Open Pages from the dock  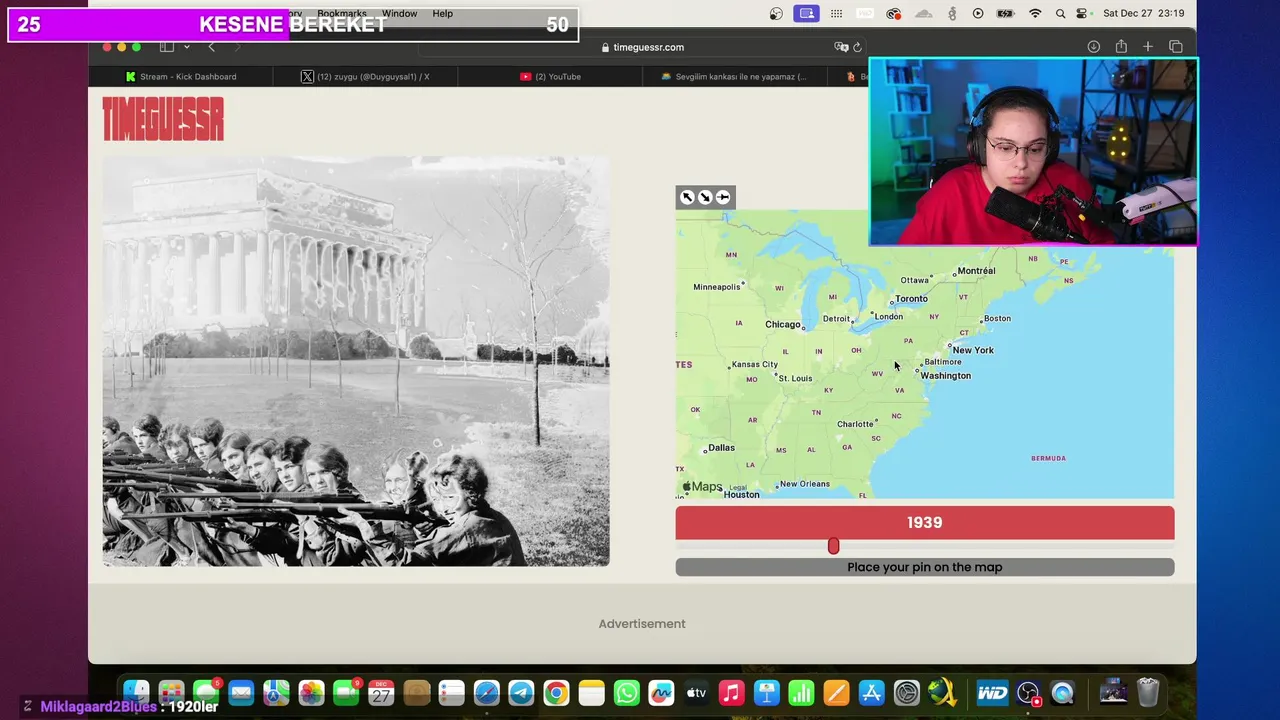(836, 692)
